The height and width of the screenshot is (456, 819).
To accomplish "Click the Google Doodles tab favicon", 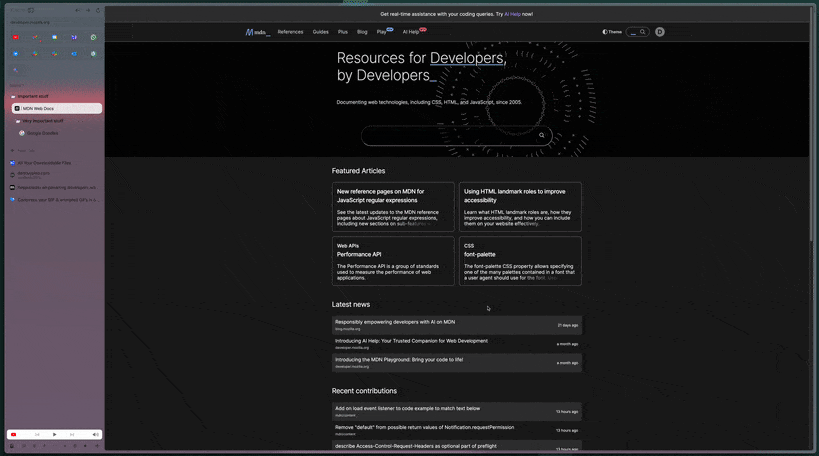I will tap(22, 133).
